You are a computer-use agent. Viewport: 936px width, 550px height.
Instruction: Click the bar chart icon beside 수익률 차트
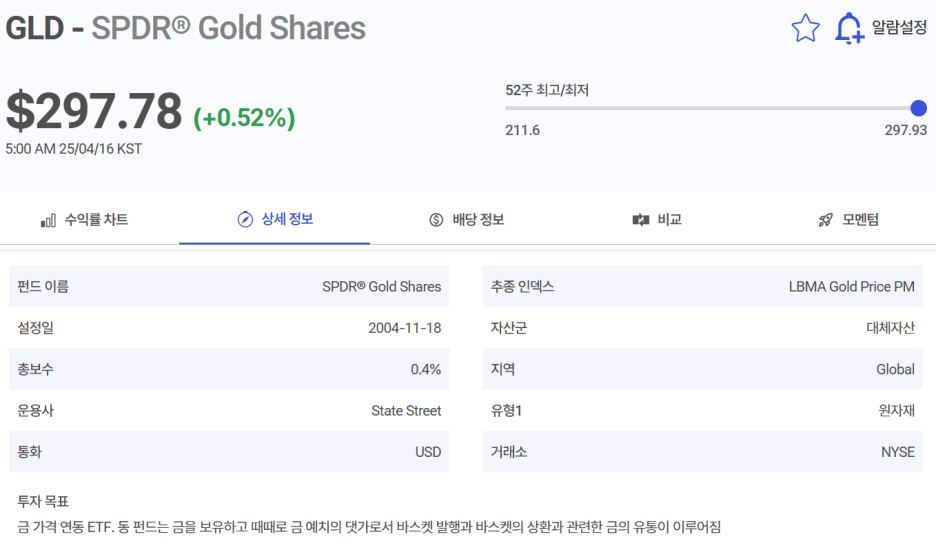pos(48,220)
